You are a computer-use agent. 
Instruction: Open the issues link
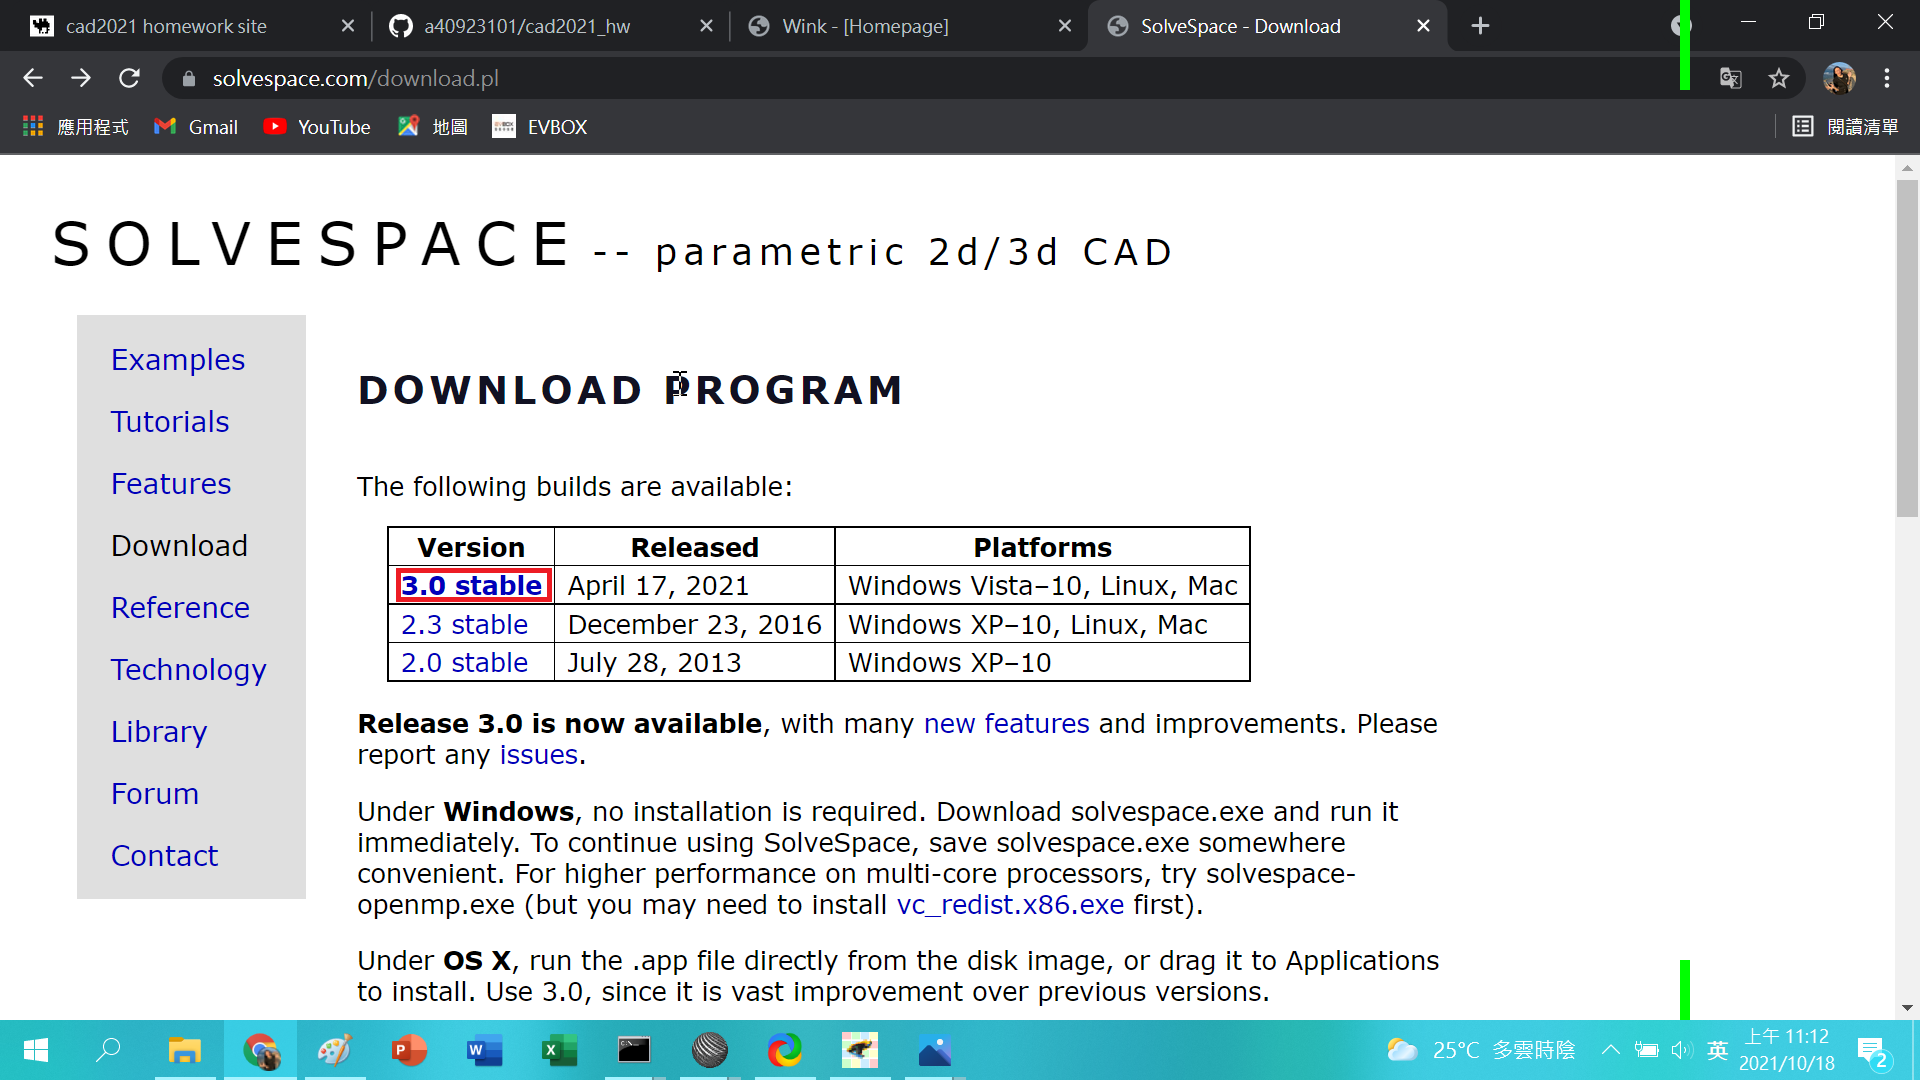coord(538,755)
